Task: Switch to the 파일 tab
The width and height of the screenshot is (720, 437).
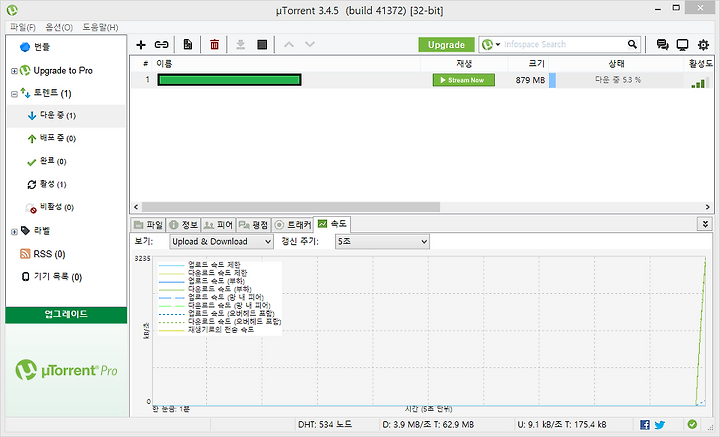Action: pyautogui.click(x=148, y=225)
